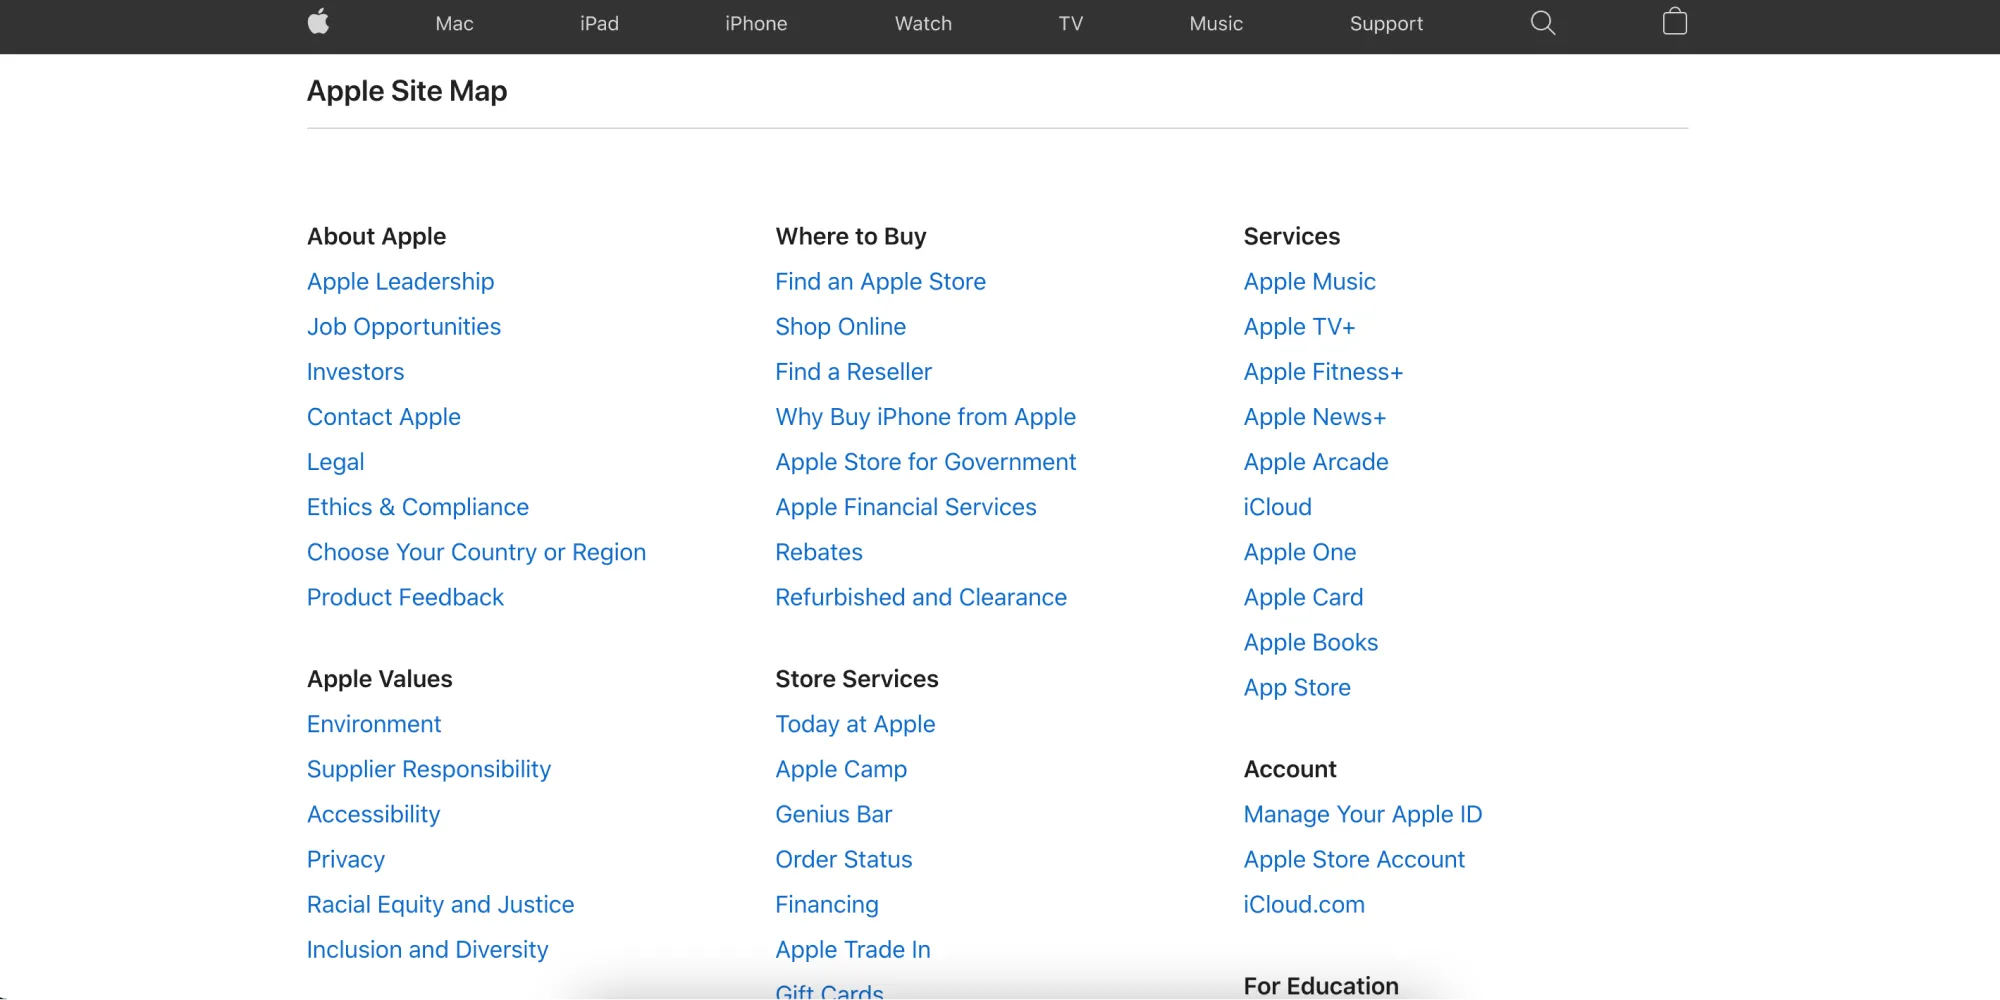Click iCloud under Services

coord(1277,507)
